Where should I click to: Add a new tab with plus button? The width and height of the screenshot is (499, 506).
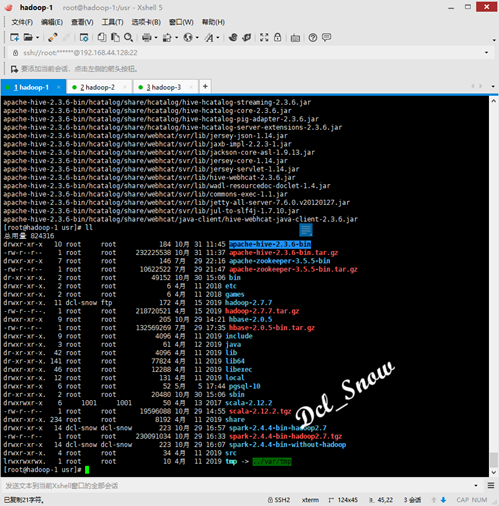205,87
